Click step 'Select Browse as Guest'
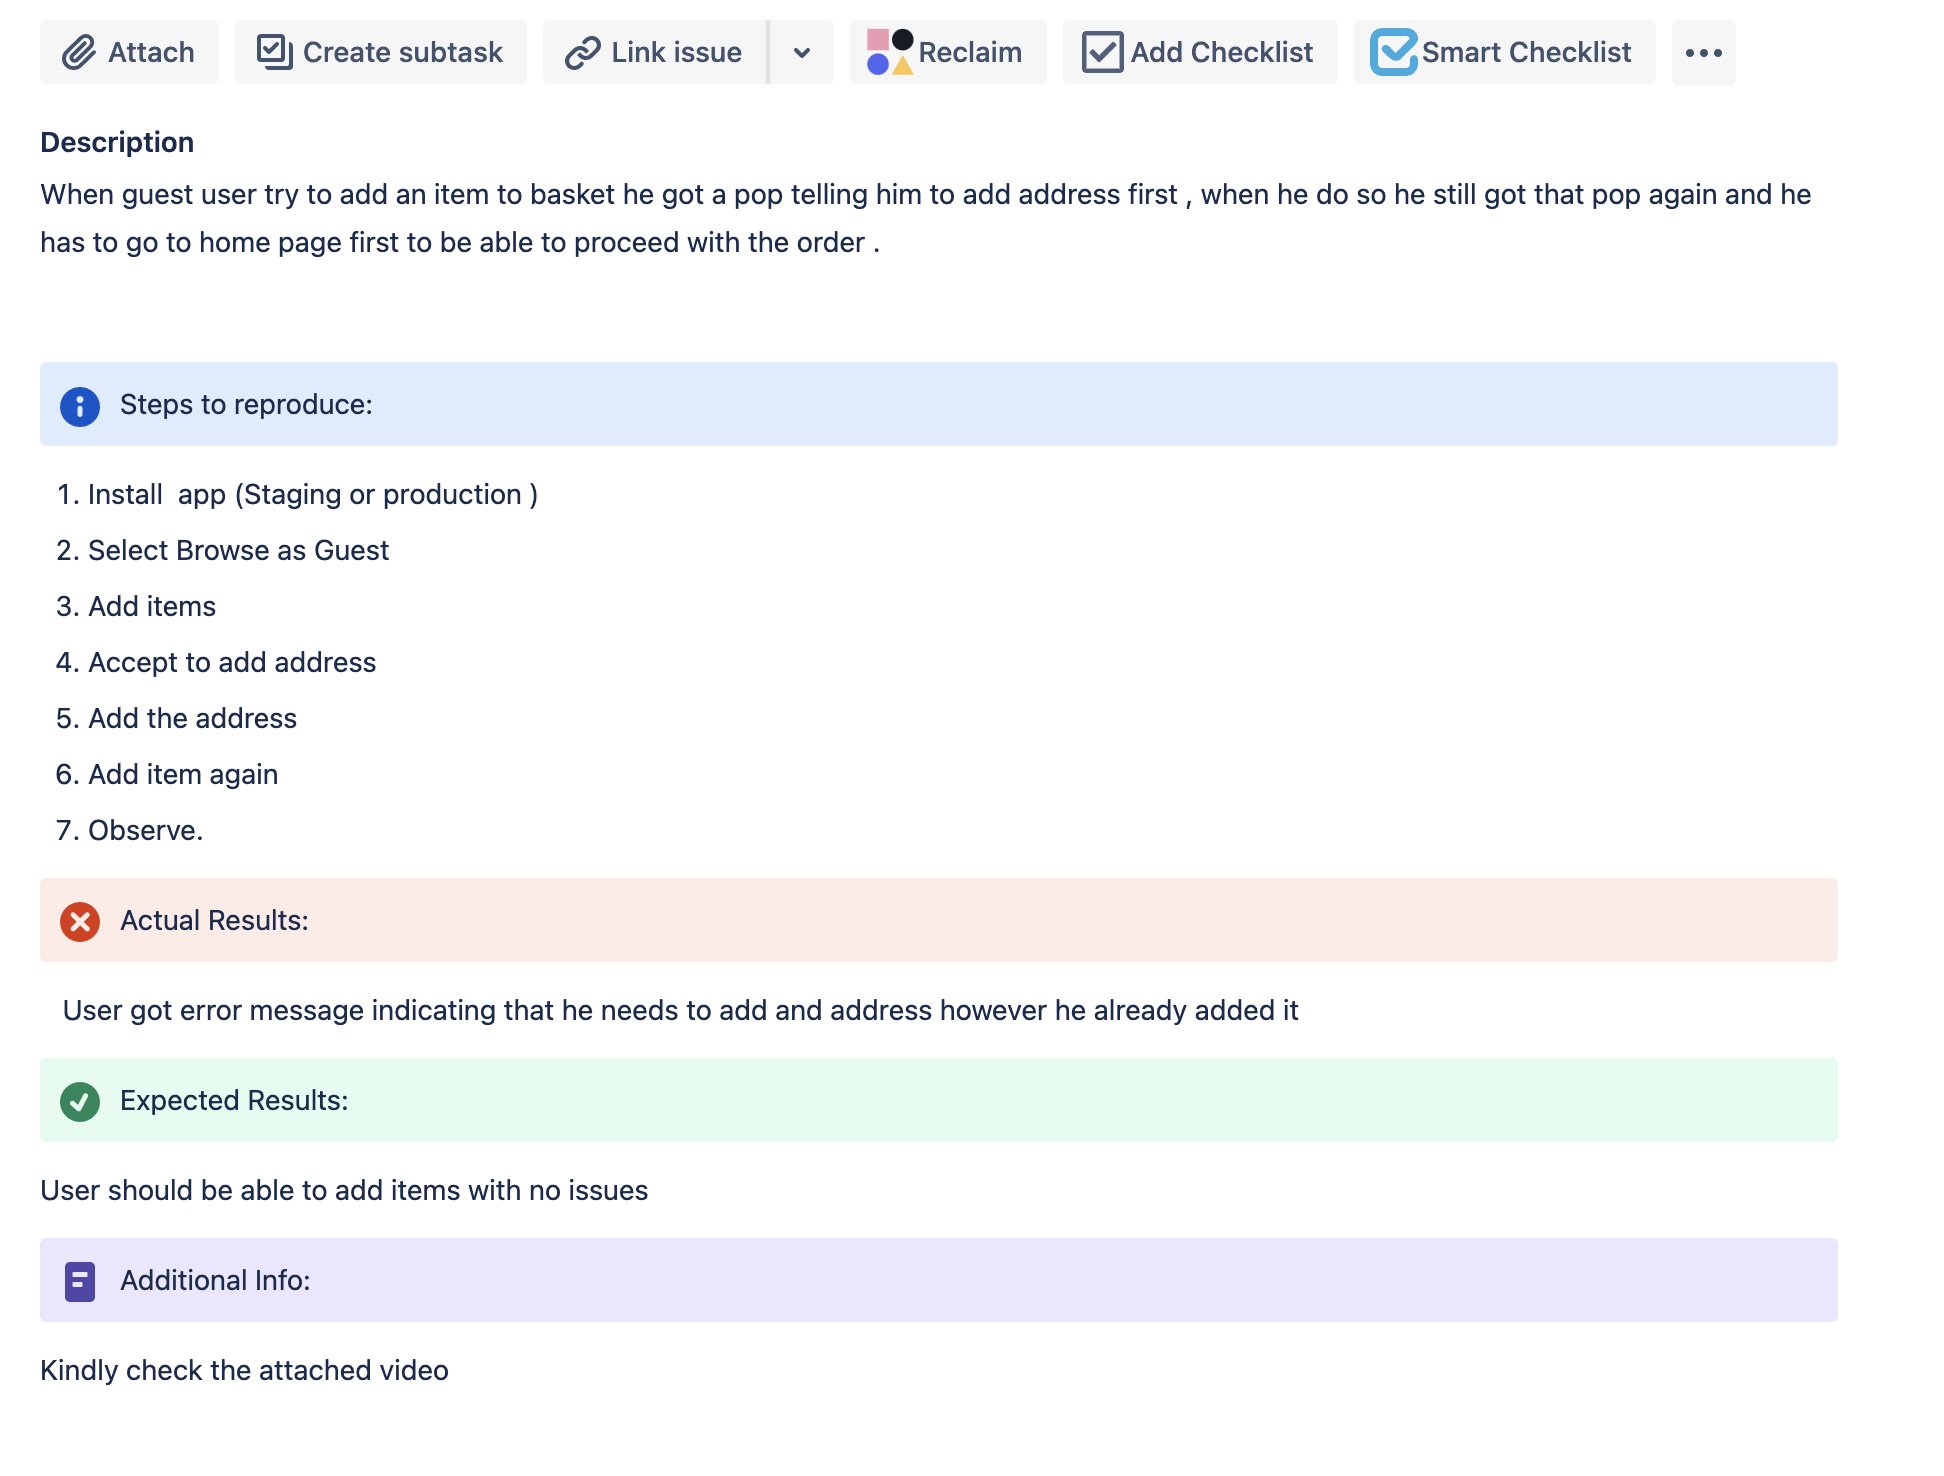This screenshot has width=1944, height=1476. click(x=238, y=550)
